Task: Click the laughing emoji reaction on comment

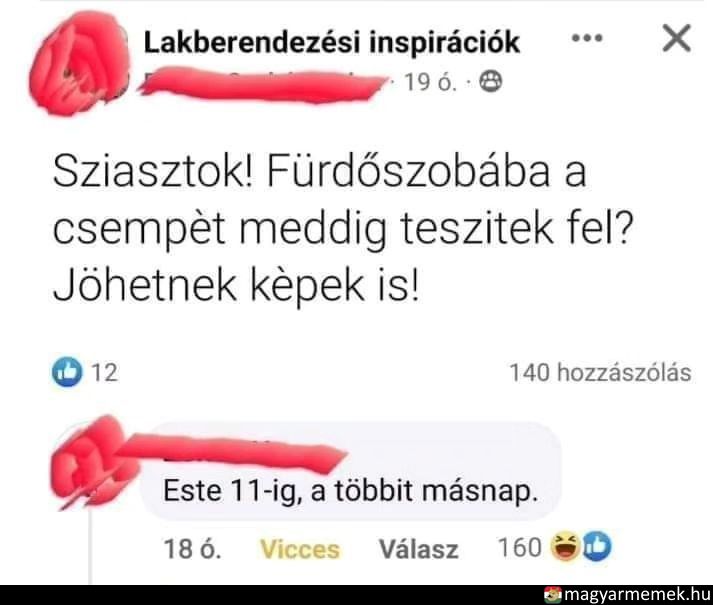Action: tap(565, 547)
